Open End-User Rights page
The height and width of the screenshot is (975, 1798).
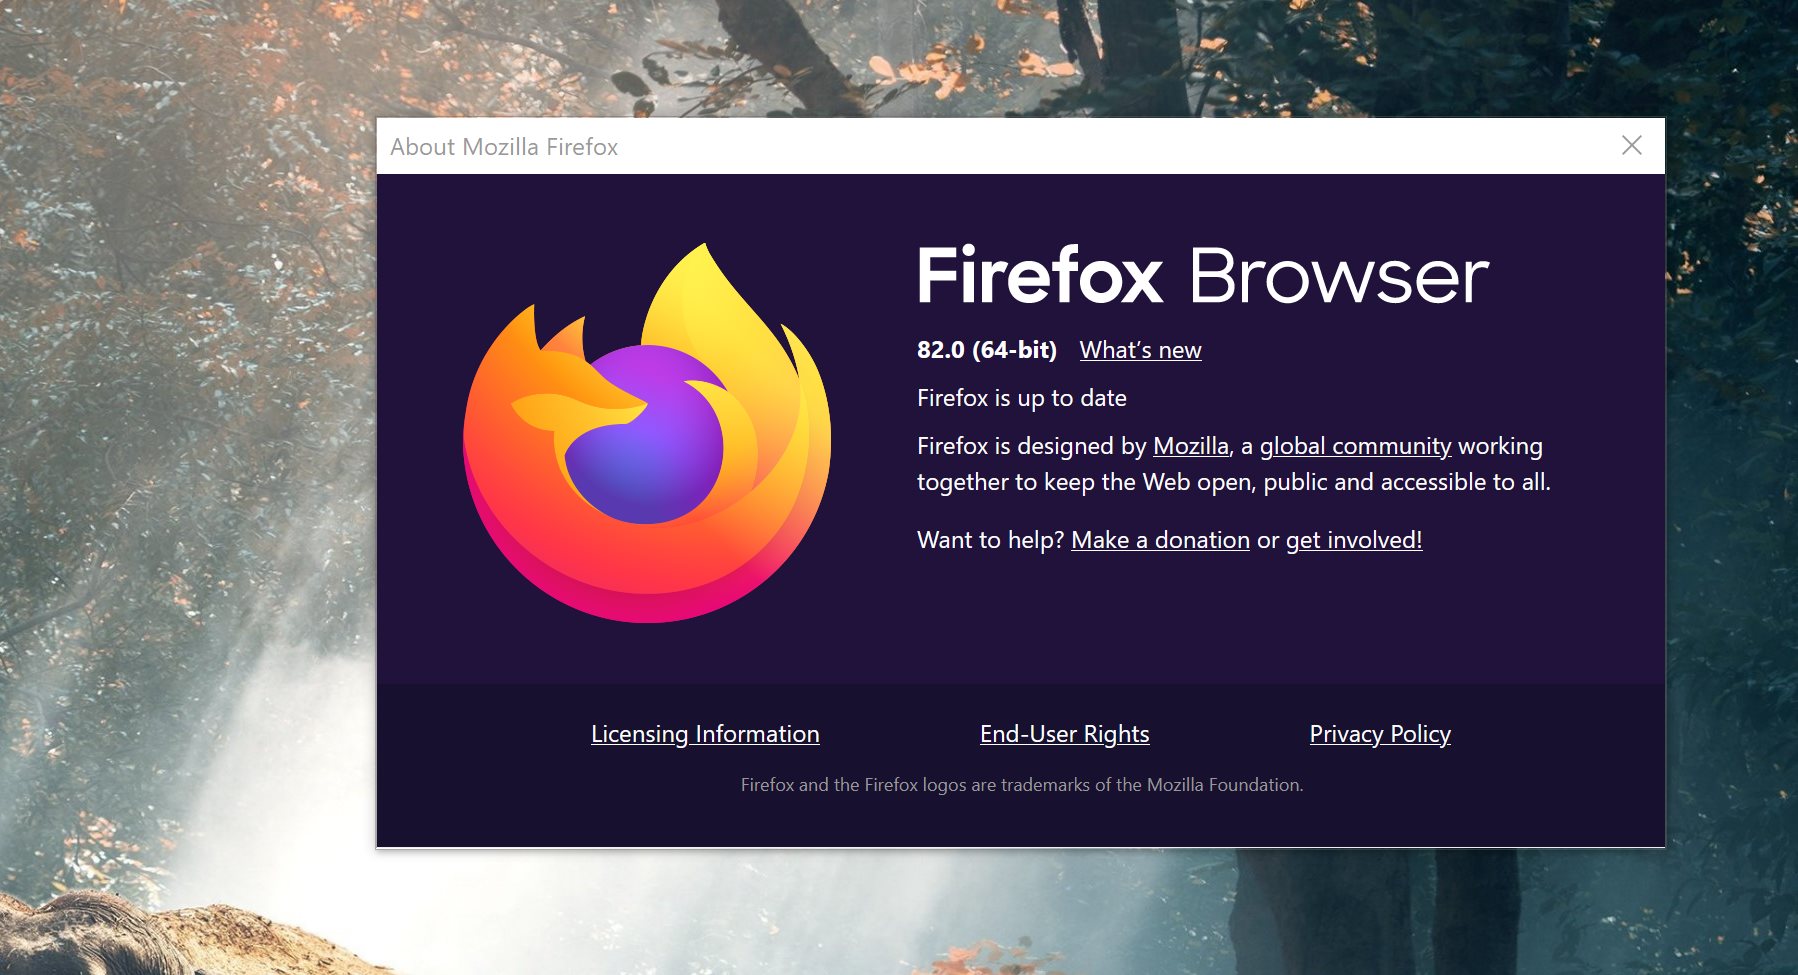tap(1064, 734)
